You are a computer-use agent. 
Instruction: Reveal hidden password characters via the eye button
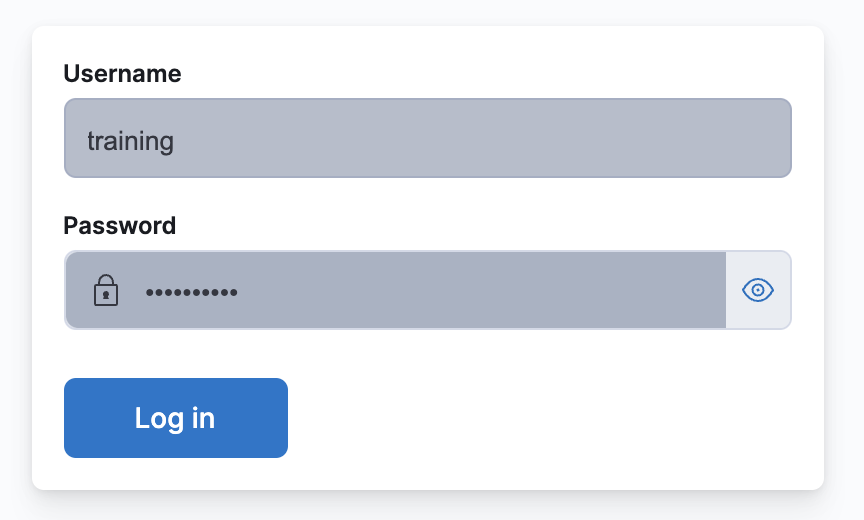(758, 290)
